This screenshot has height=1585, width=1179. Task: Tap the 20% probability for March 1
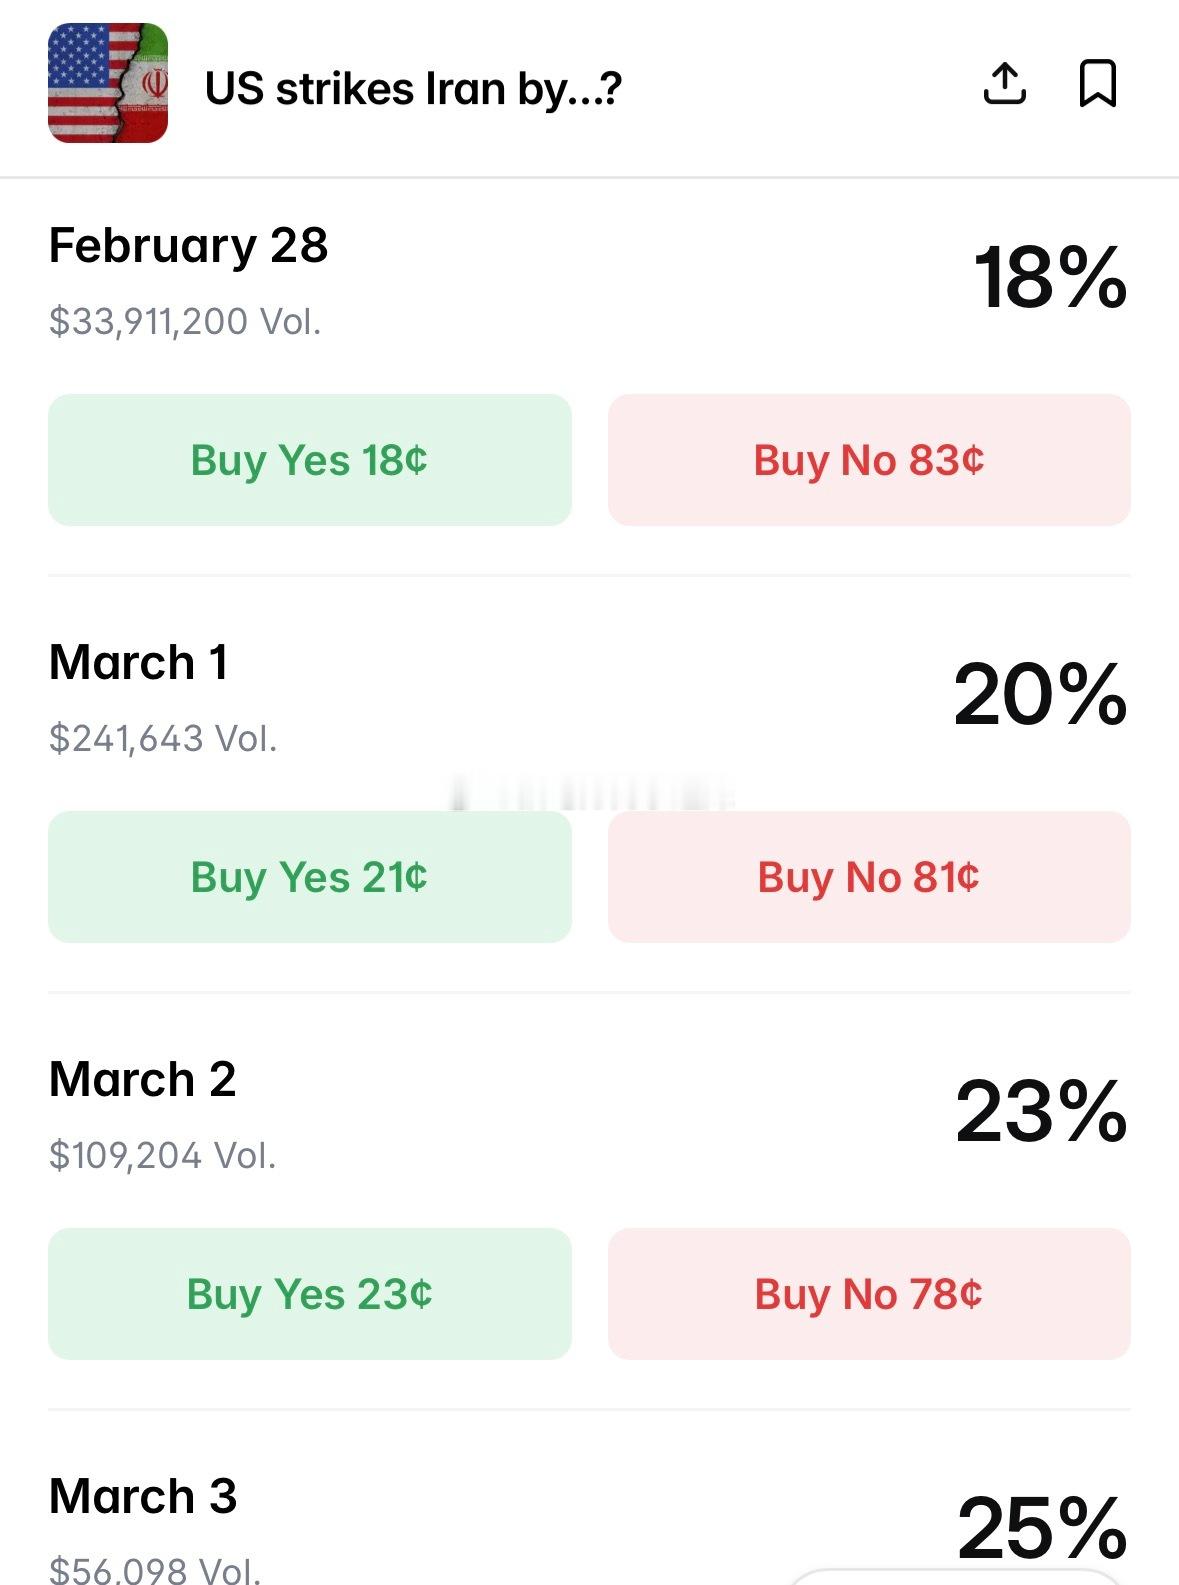(x=1040, y=695)
